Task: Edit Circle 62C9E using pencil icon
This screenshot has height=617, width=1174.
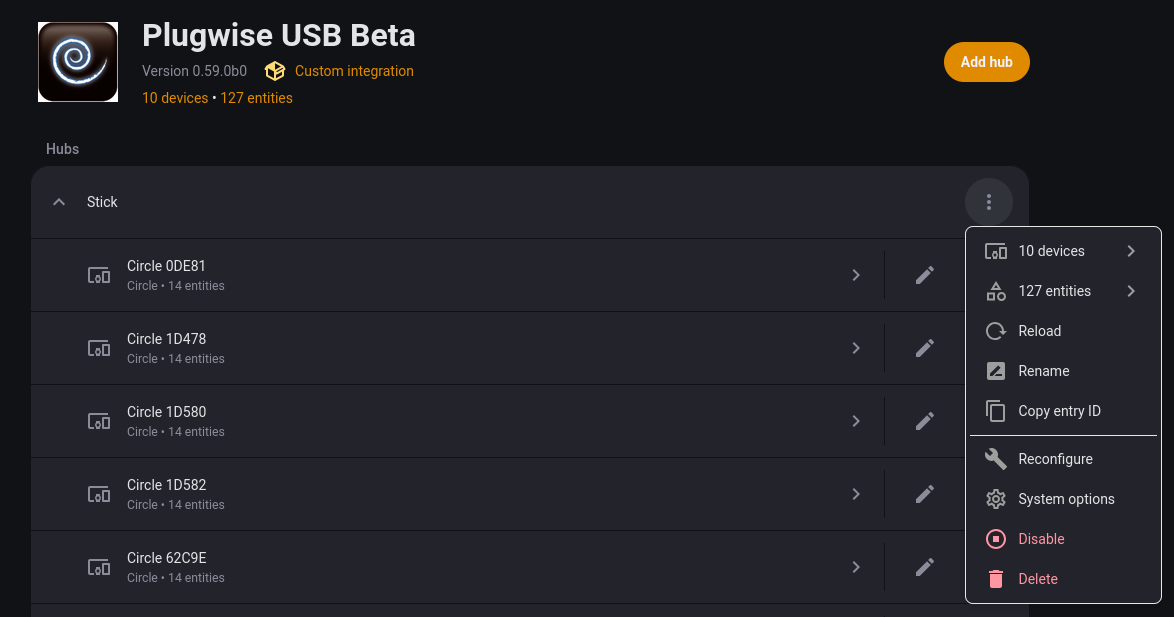Action: (x=925, y=567)
